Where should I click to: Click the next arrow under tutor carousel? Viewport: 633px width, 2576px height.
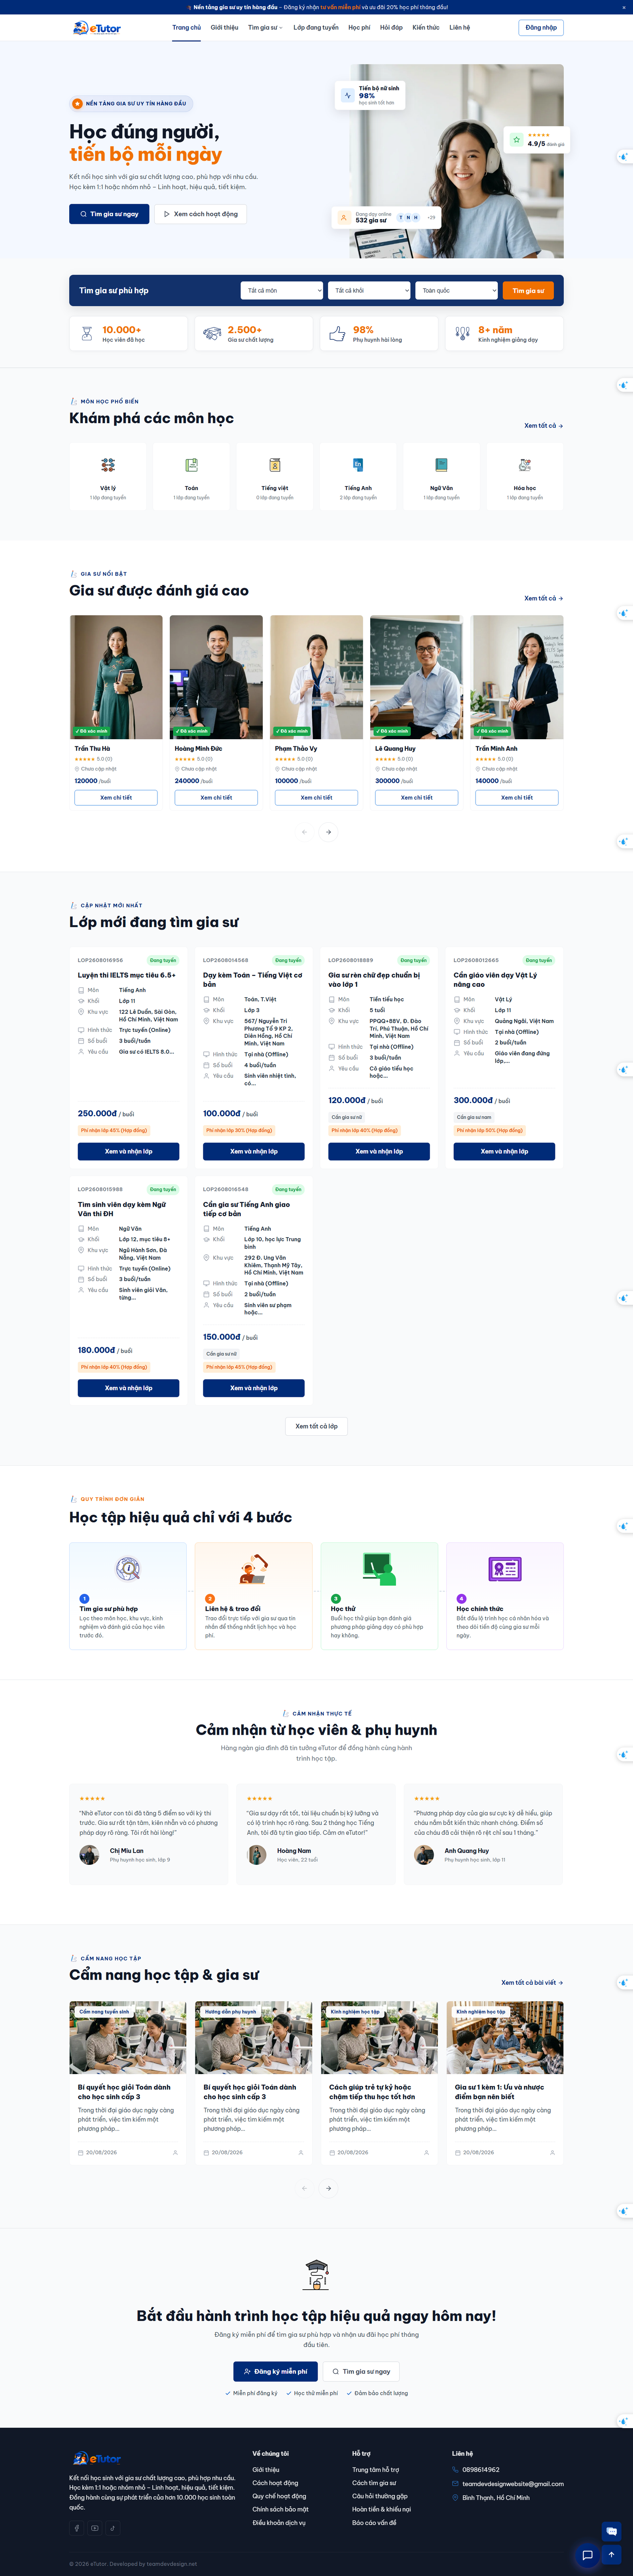pos(328,831)
